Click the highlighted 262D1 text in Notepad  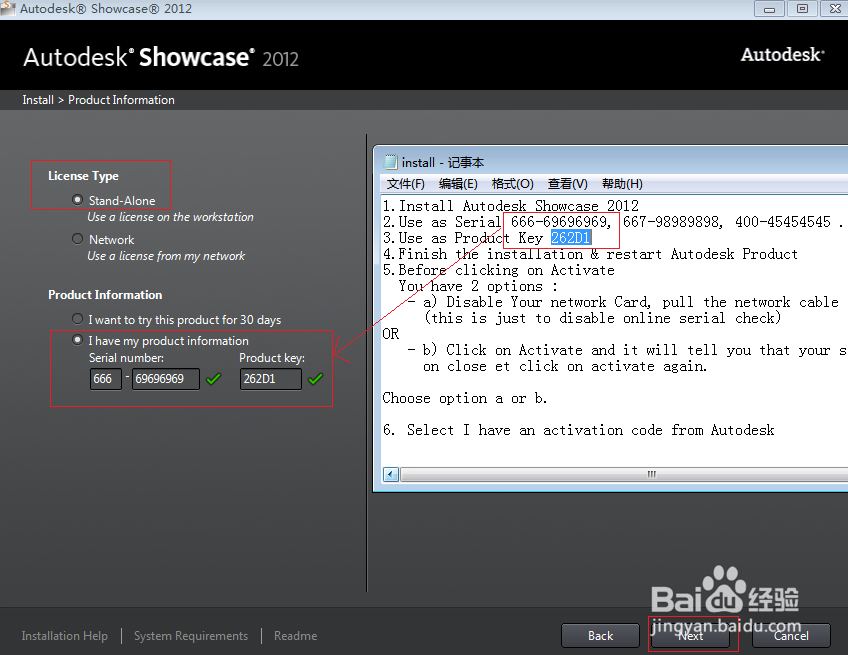tap(571, 238)
